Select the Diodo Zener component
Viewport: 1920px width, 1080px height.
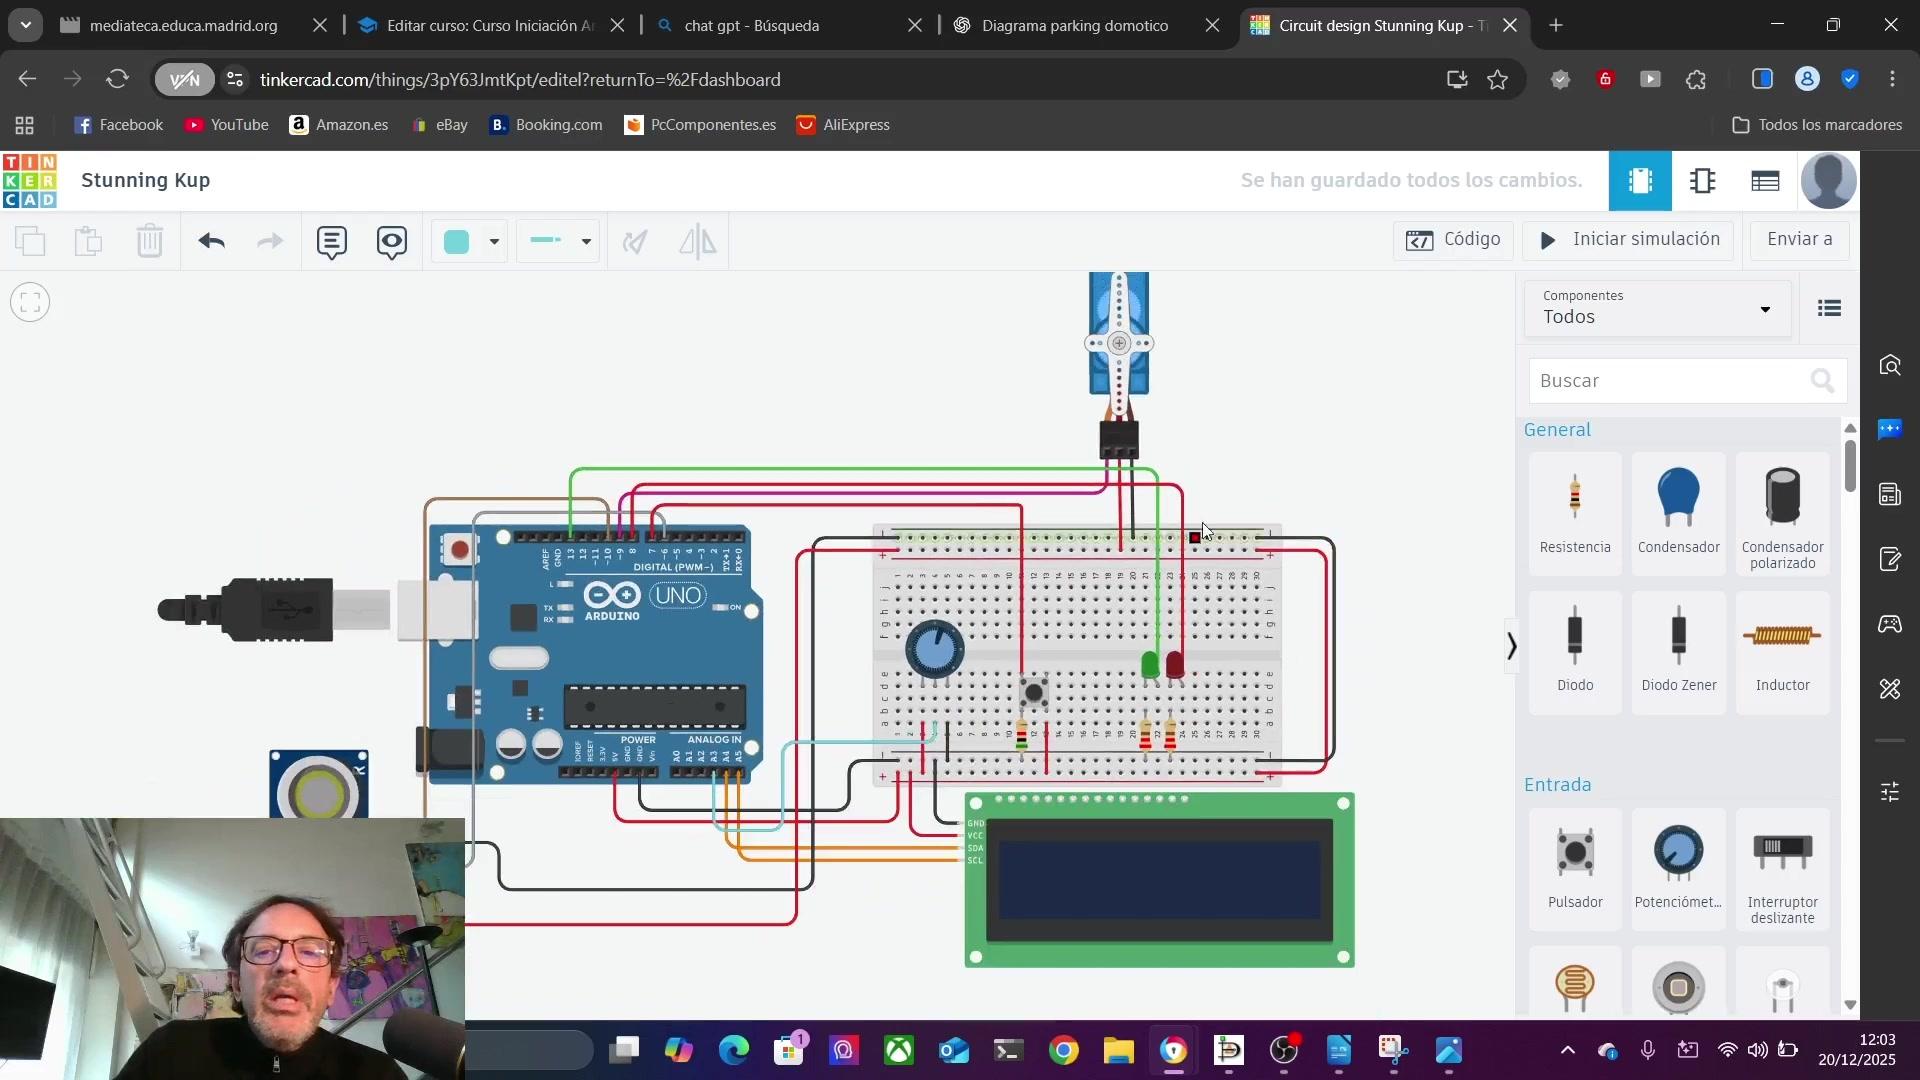coord(1678,651)
